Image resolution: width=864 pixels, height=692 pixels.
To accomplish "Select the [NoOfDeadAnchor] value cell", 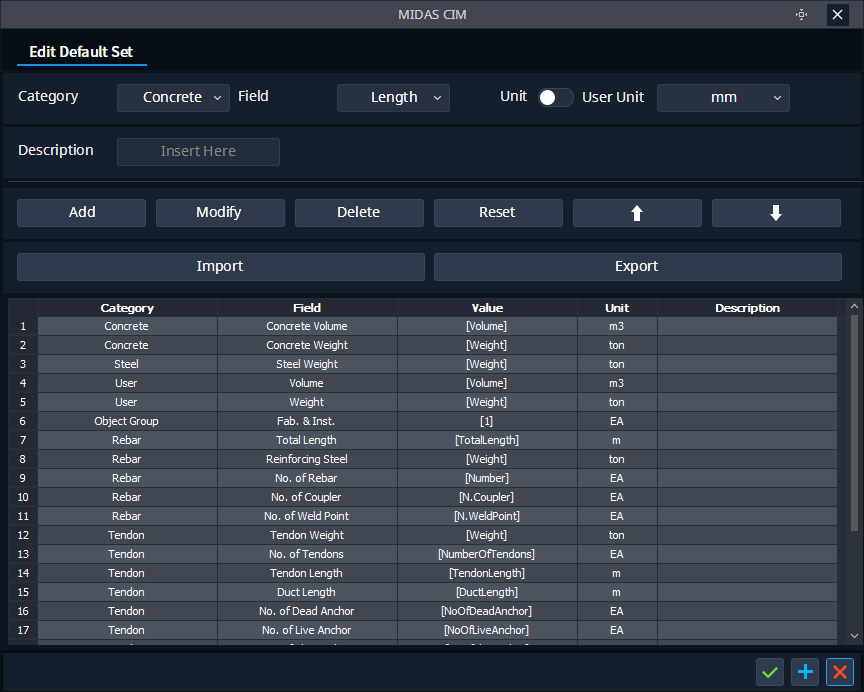I will pos(487,612).
